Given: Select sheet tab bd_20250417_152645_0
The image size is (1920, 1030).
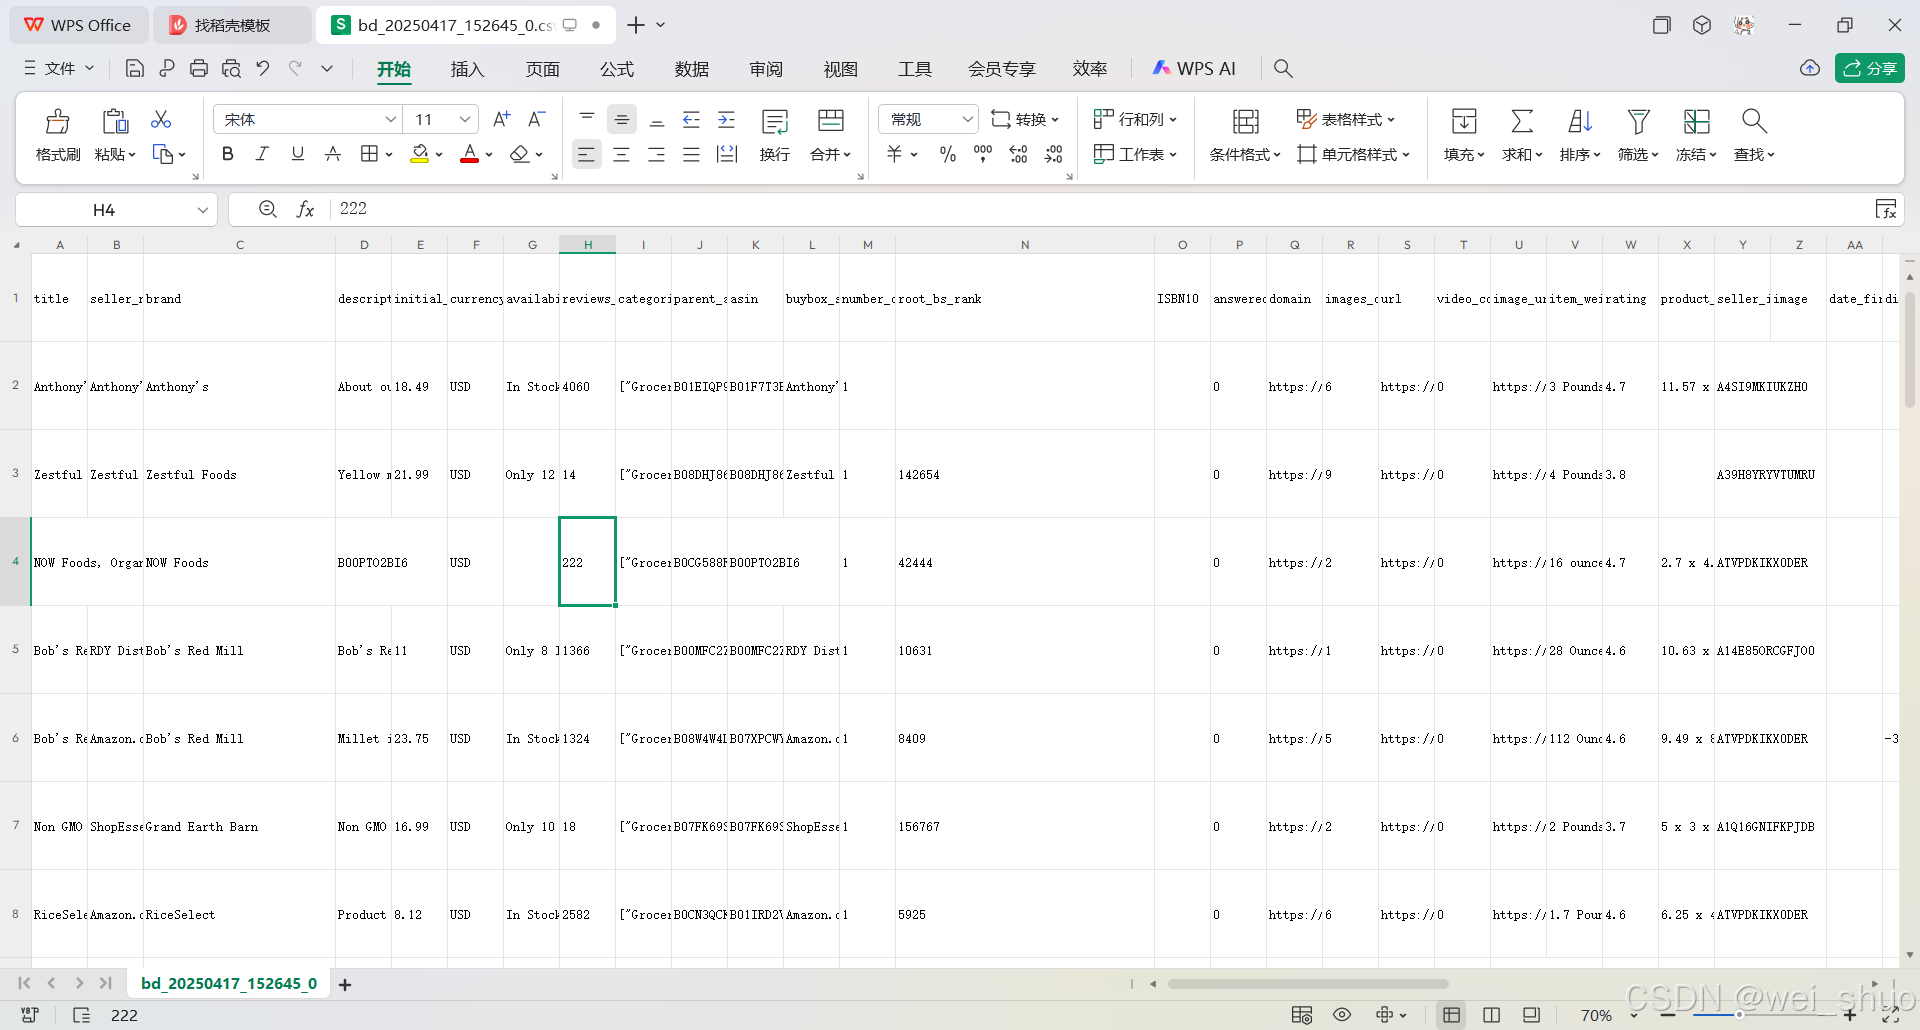Looking at the screenshot, I should [229, 984].
